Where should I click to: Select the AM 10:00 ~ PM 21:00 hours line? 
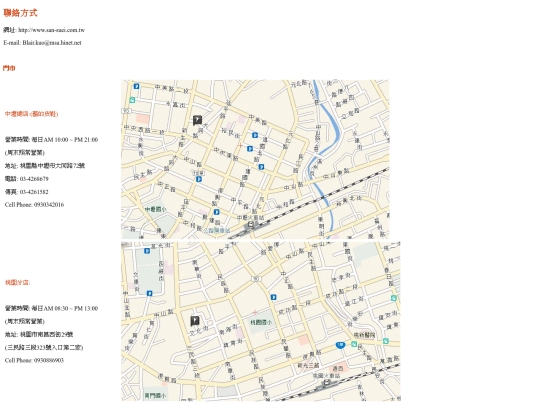click(51, 139)
